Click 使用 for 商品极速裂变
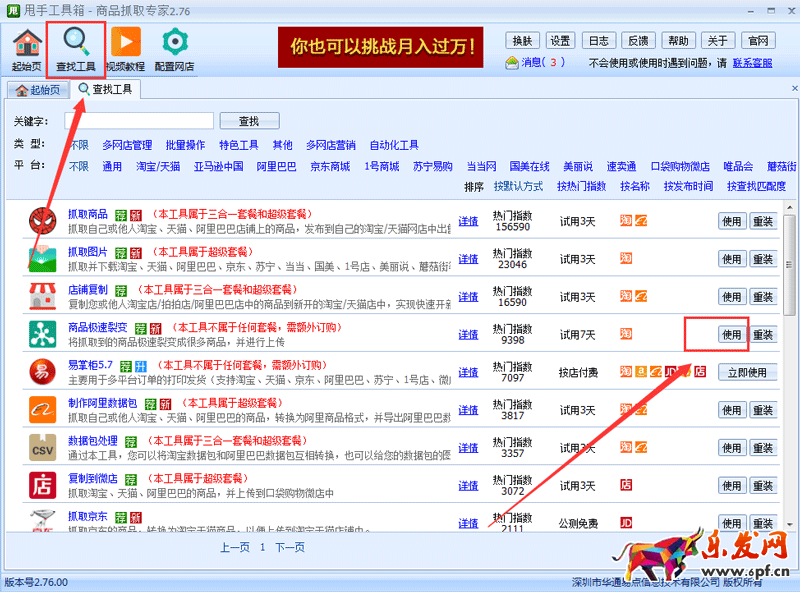 click(731, 335)
